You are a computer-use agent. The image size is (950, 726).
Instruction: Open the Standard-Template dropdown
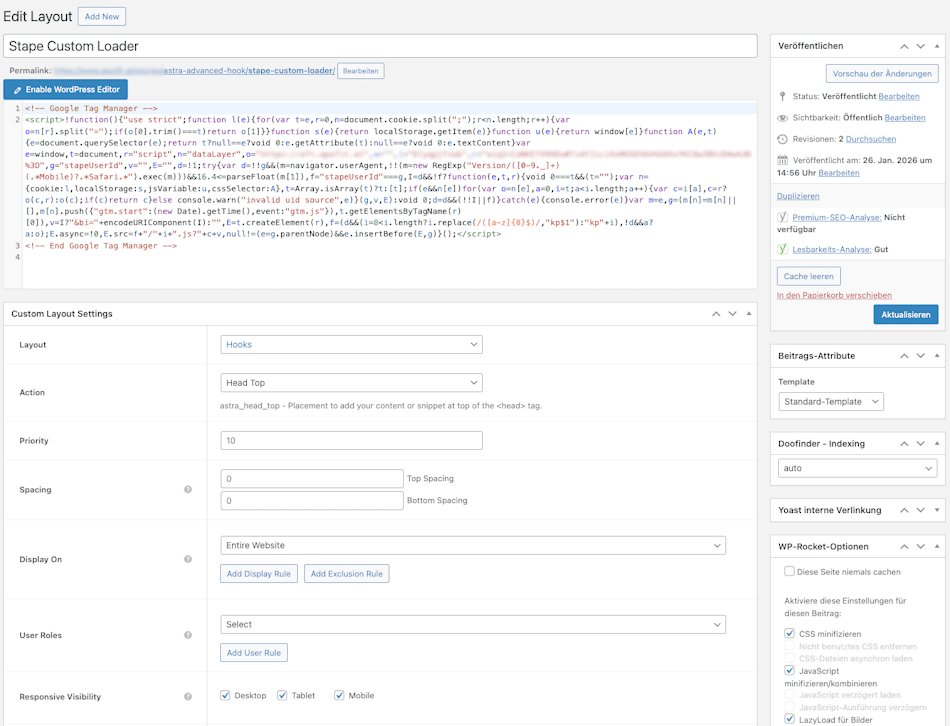(831, 402)
